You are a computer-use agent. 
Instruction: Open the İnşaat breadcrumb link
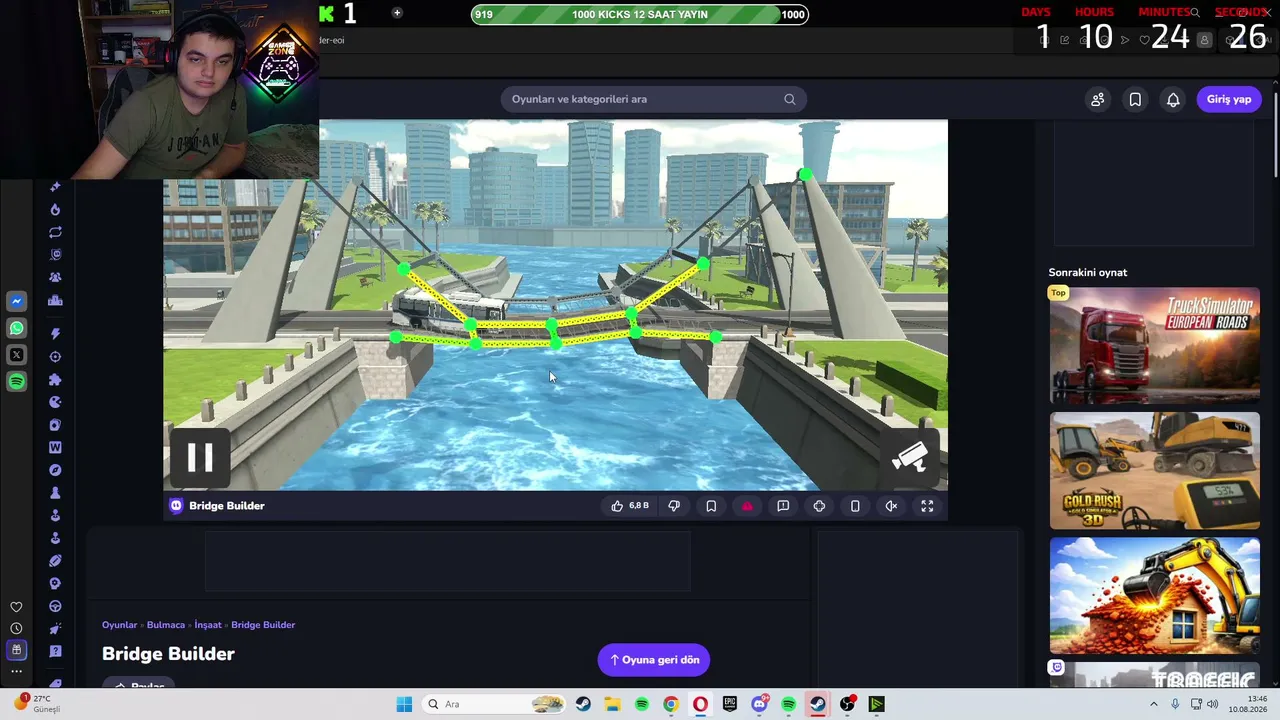pyautogui.click(x=208, y=625)
